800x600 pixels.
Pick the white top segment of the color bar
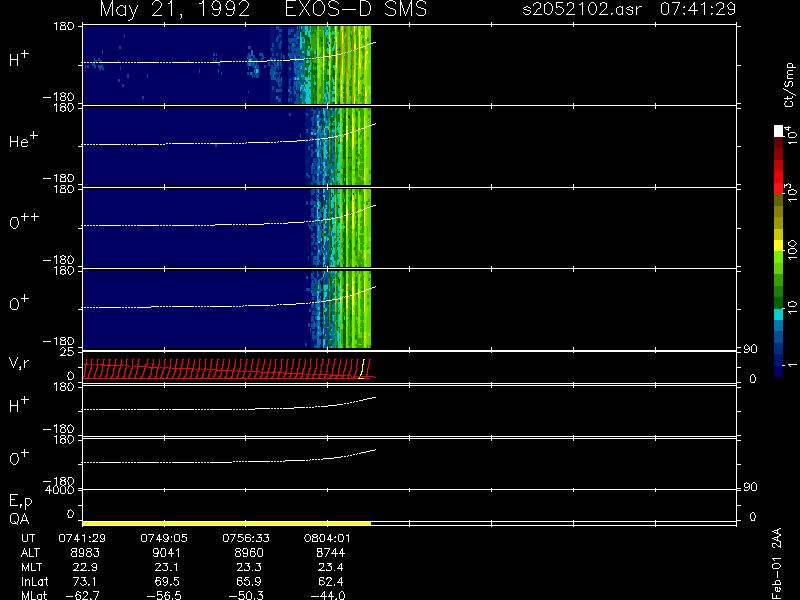click(x=778, y=131)
